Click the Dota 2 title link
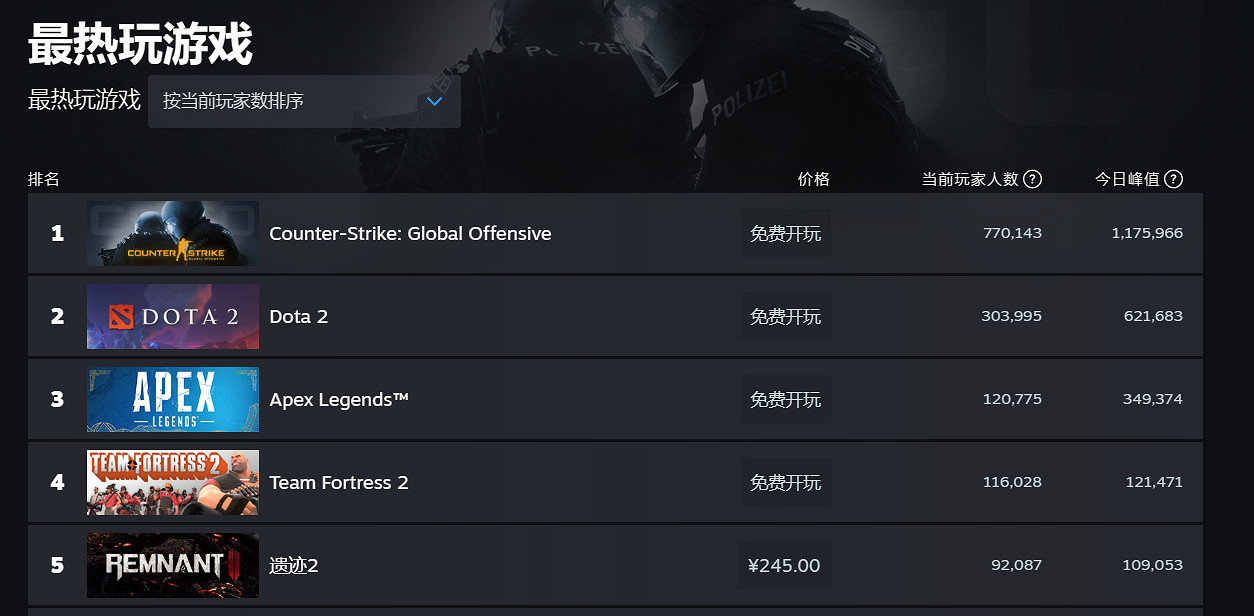The image size is (1254, 616). [299, 316]
